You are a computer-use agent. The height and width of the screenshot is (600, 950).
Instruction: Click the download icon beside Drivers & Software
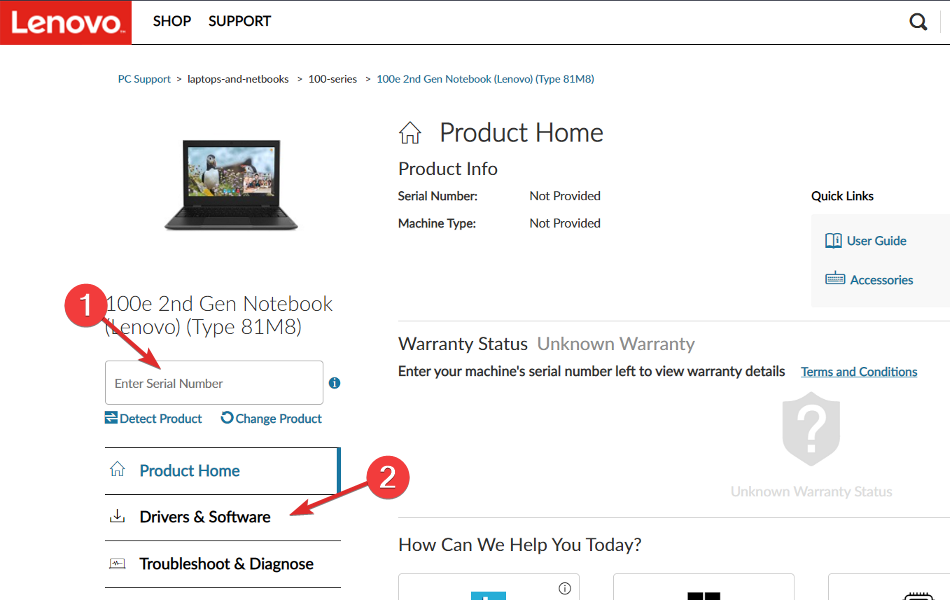click(x=117, y=516)
